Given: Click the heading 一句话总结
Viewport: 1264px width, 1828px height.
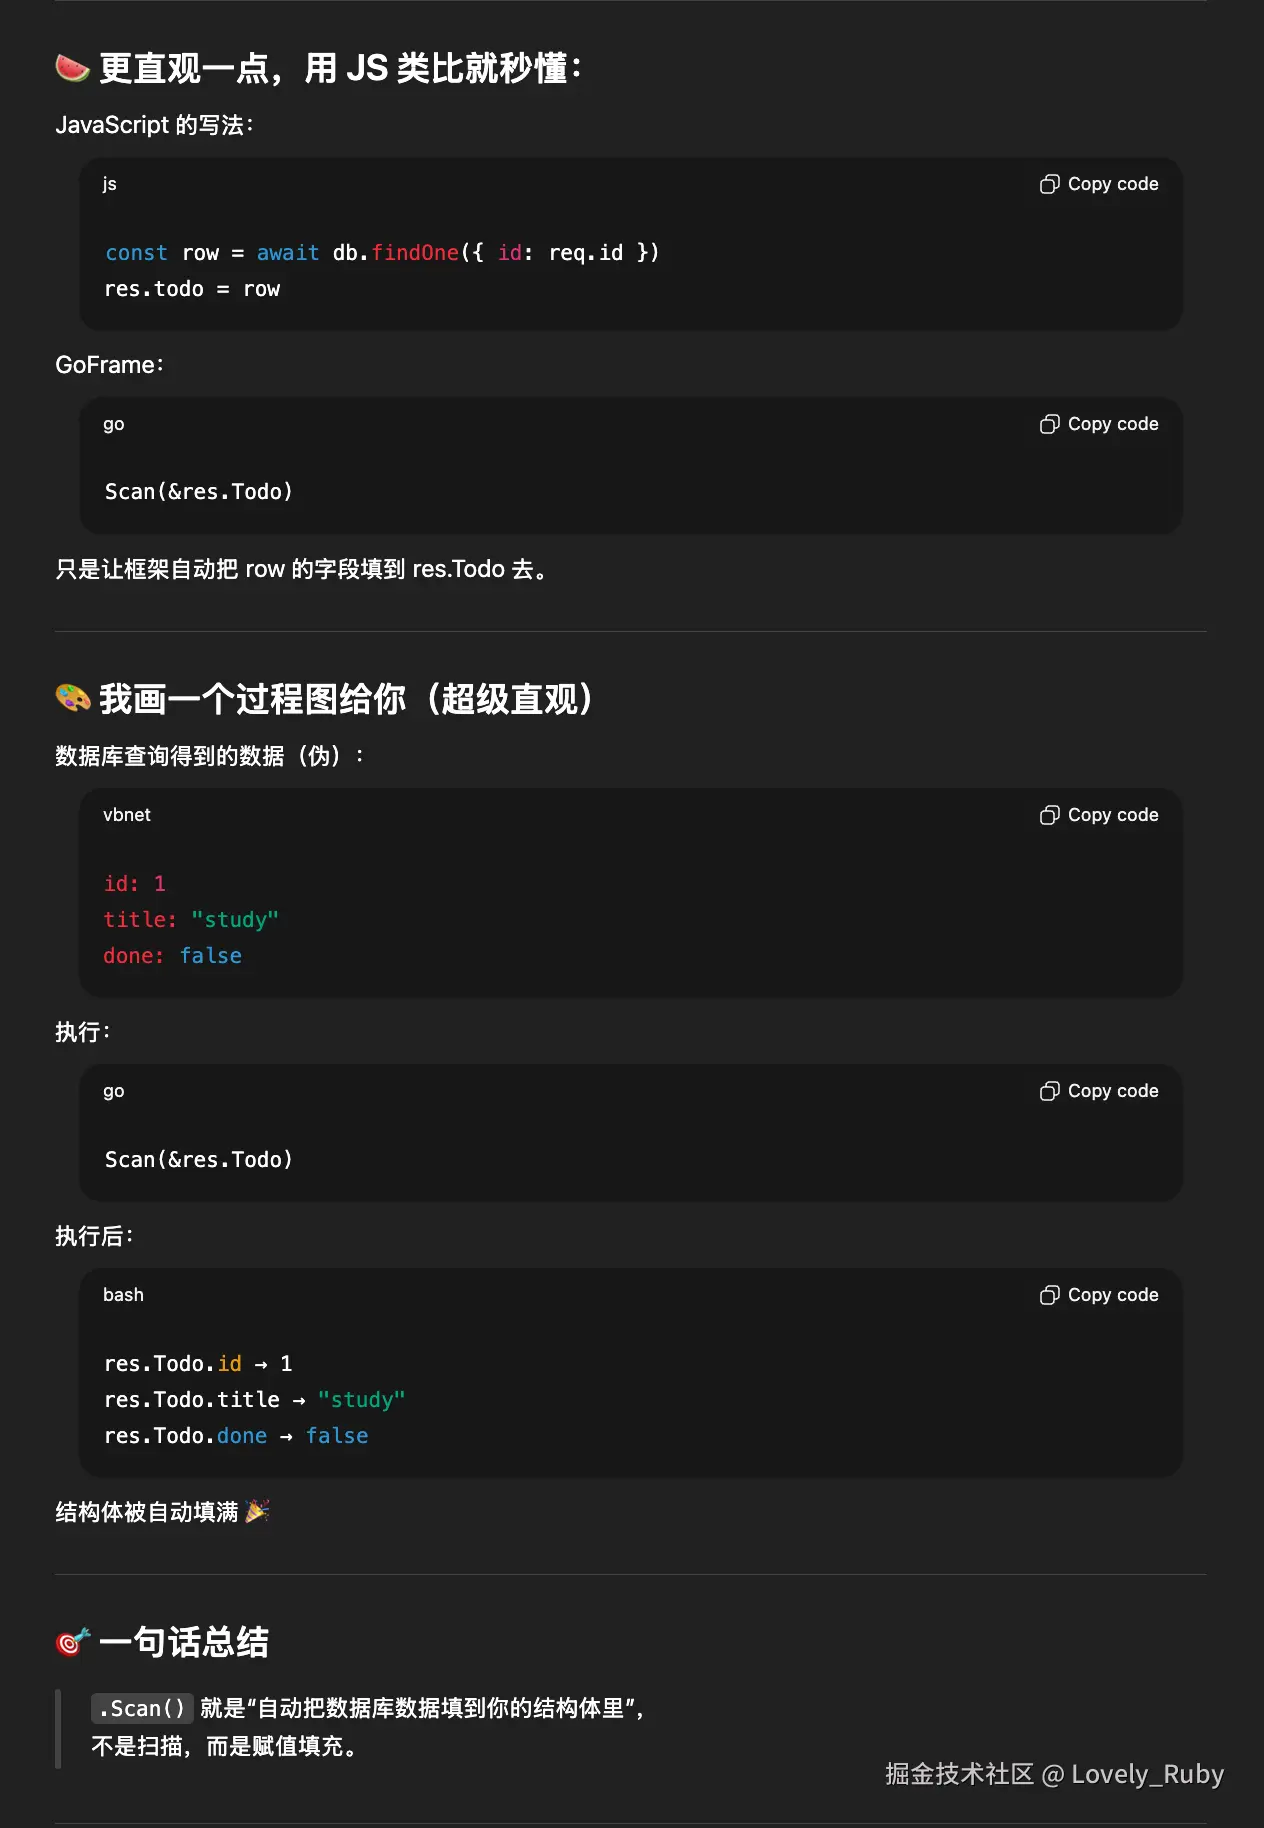Looking at the screenshot, I should coord(185,1641).
